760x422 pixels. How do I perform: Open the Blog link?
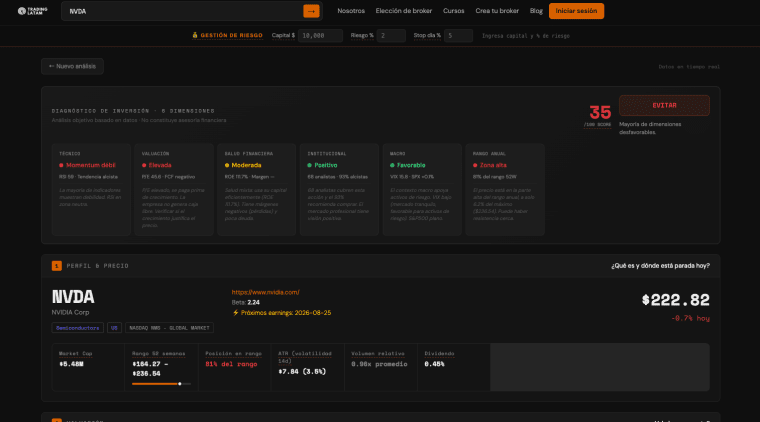coord(536,11)
